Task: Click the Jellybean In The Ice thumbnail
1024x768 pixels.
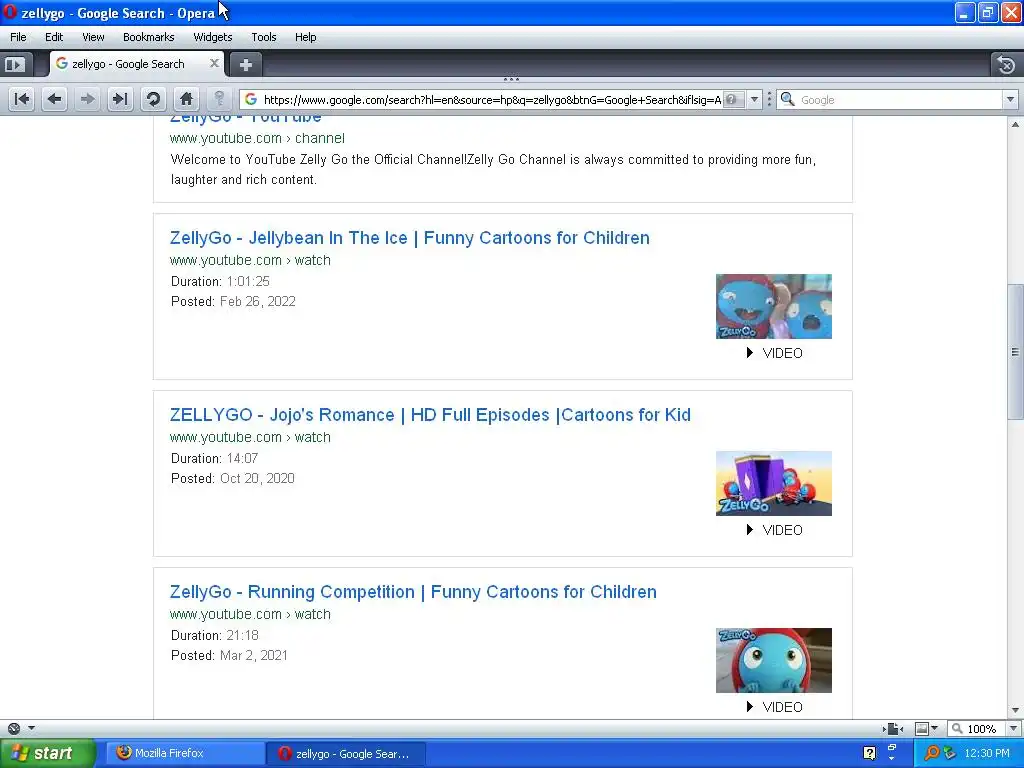Action: (x=774, y=306)
